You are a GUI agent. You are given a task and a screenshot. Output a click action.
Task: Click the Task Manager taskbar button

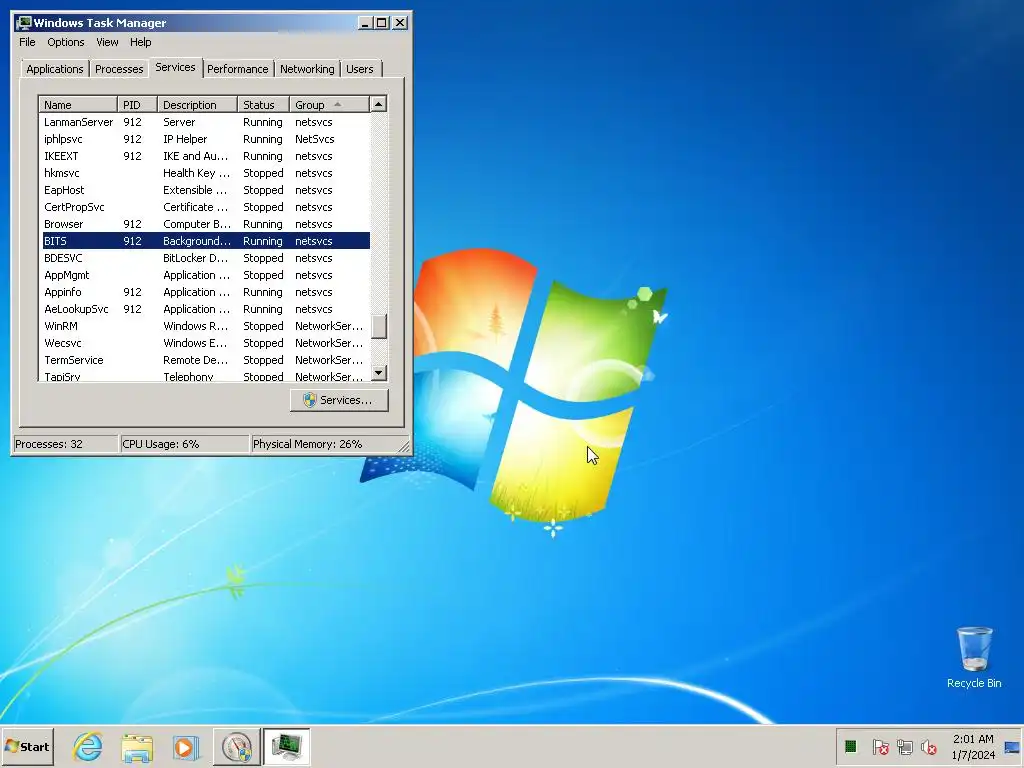click(286, 746)
